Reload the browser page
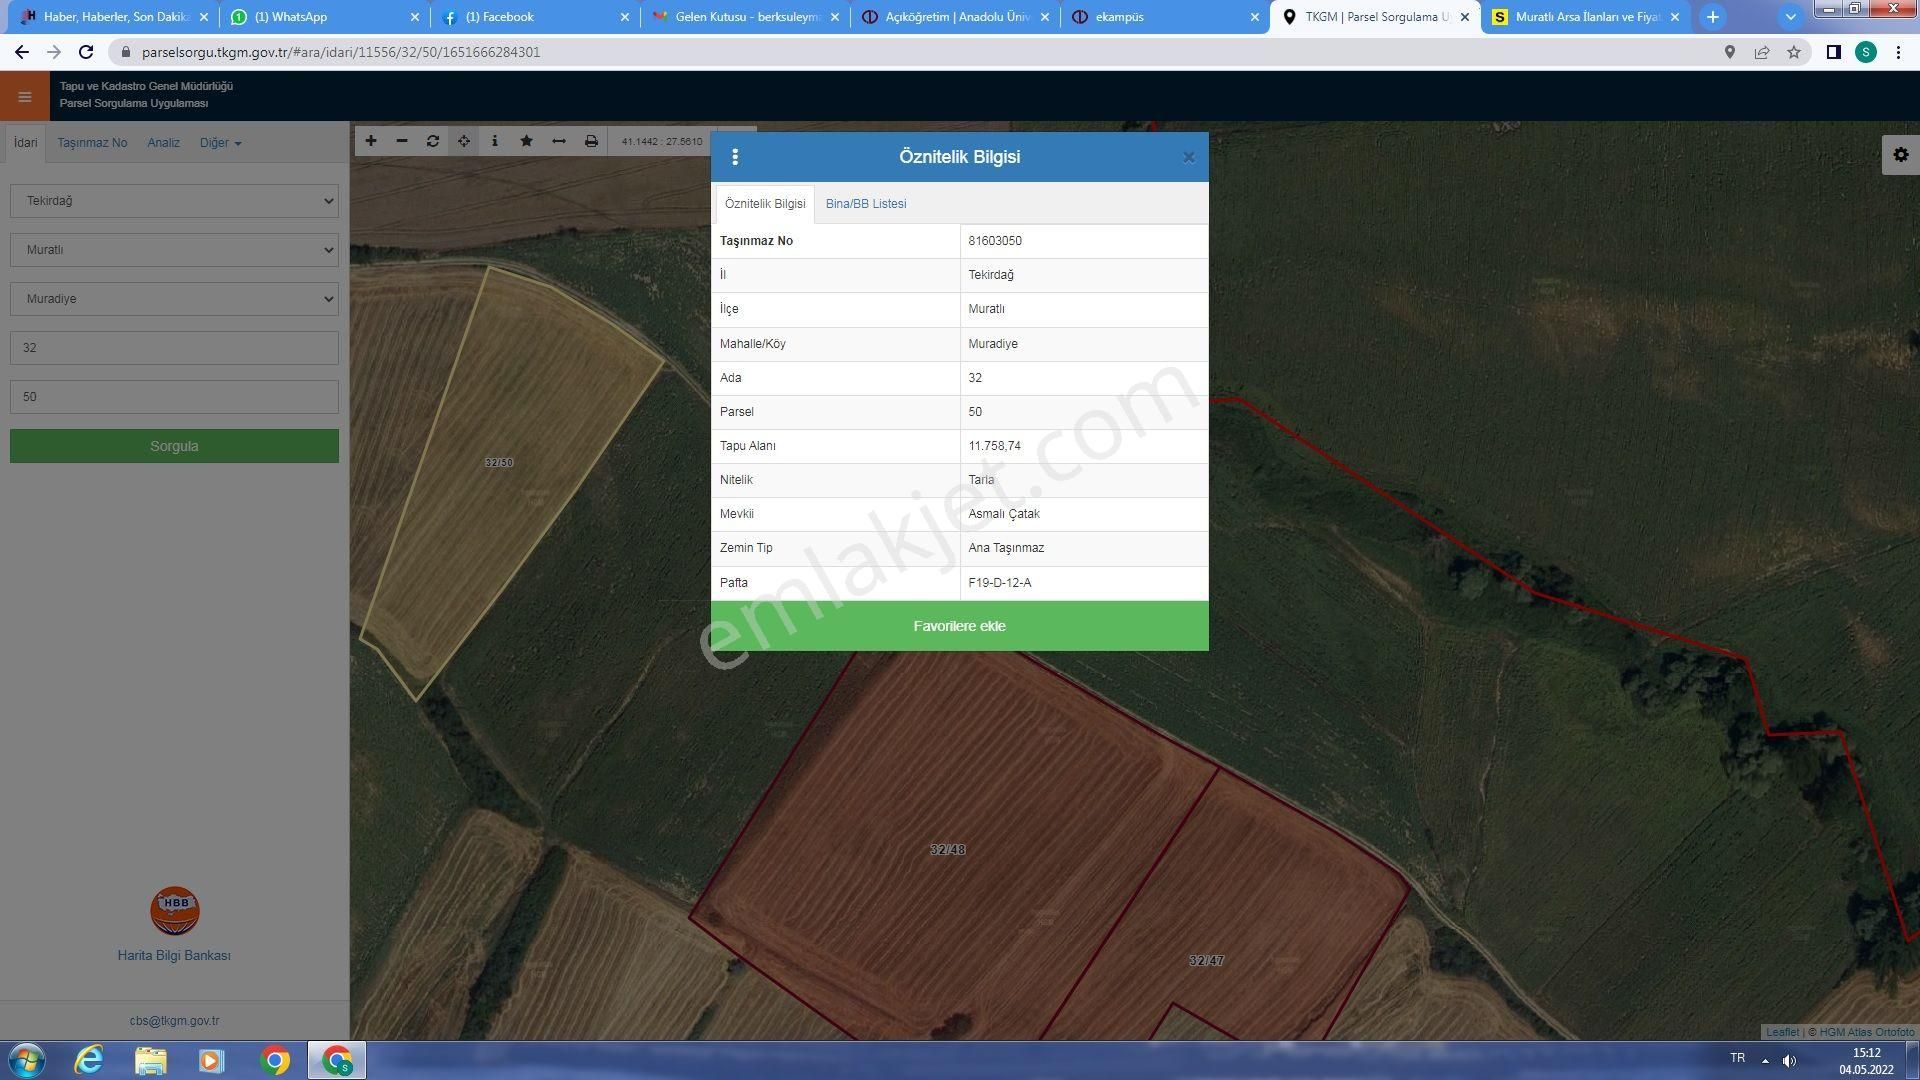Screen dimensions: 1920x1080 pos(86,52)
